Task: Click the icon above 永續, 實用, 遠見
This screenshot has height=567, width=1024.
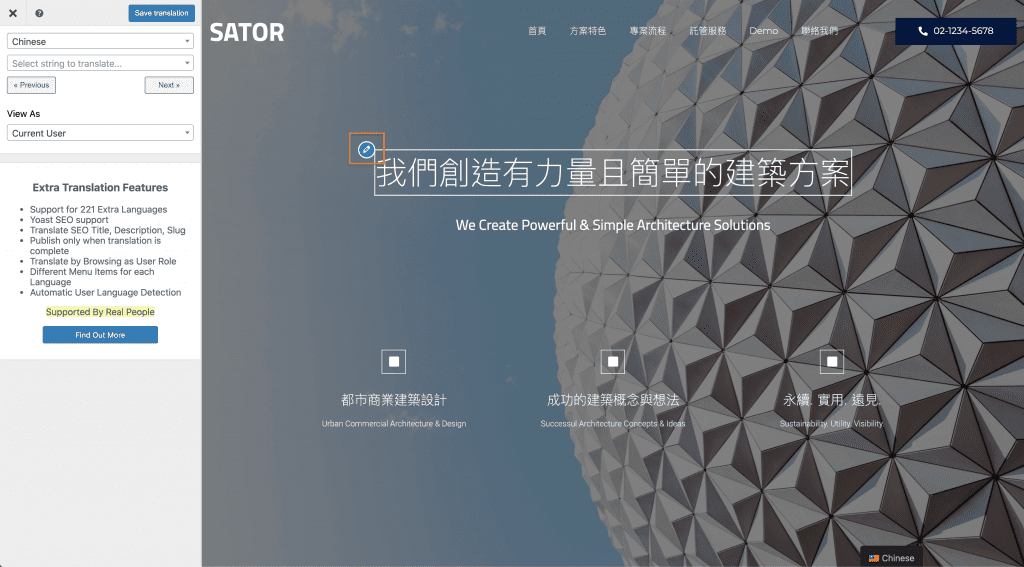Action: click(x=832, y=362)
